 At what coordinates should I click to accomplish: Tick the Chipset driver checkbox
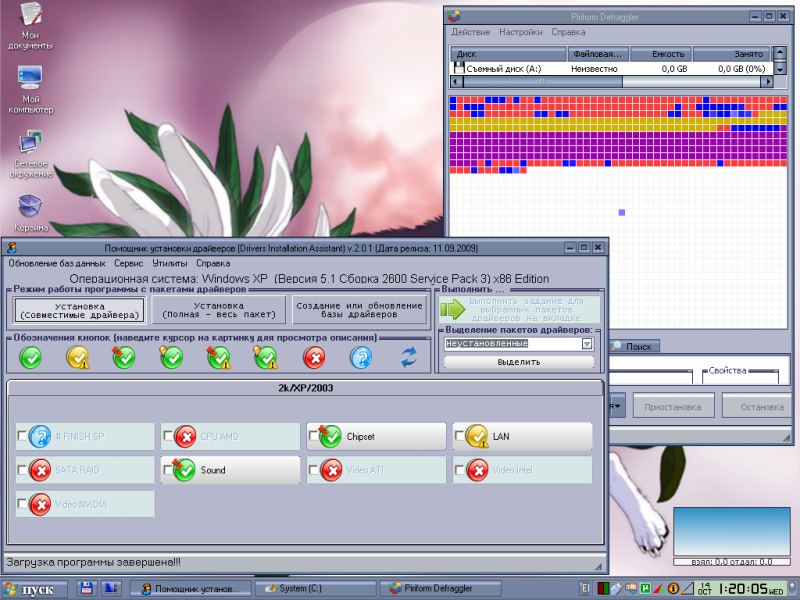(x=313, y=437)
